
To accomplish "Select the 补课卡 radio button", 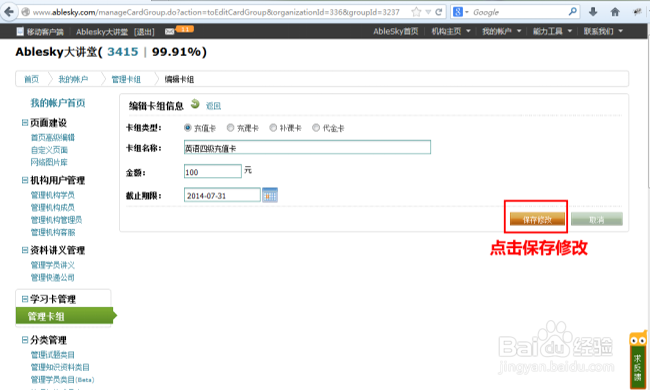I will coord(273,128).
